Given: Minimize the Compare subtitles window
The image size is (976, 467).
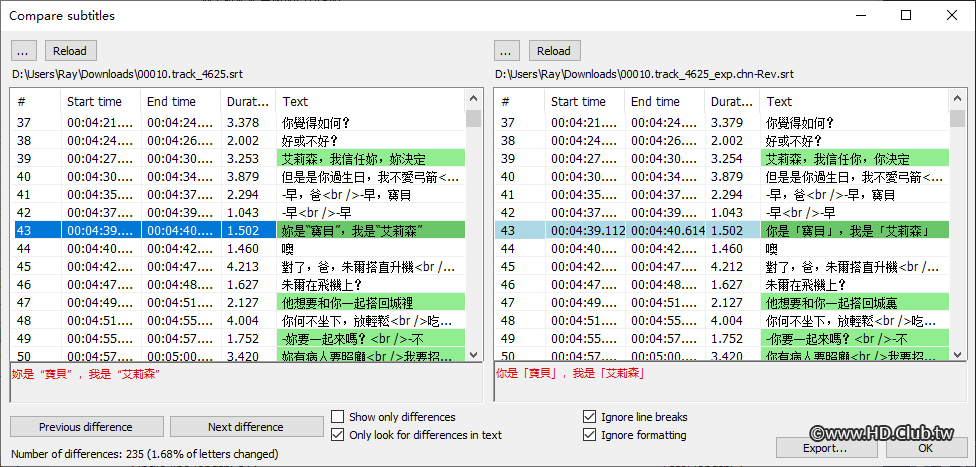Looking at the screenshot, I should (861, 16).
